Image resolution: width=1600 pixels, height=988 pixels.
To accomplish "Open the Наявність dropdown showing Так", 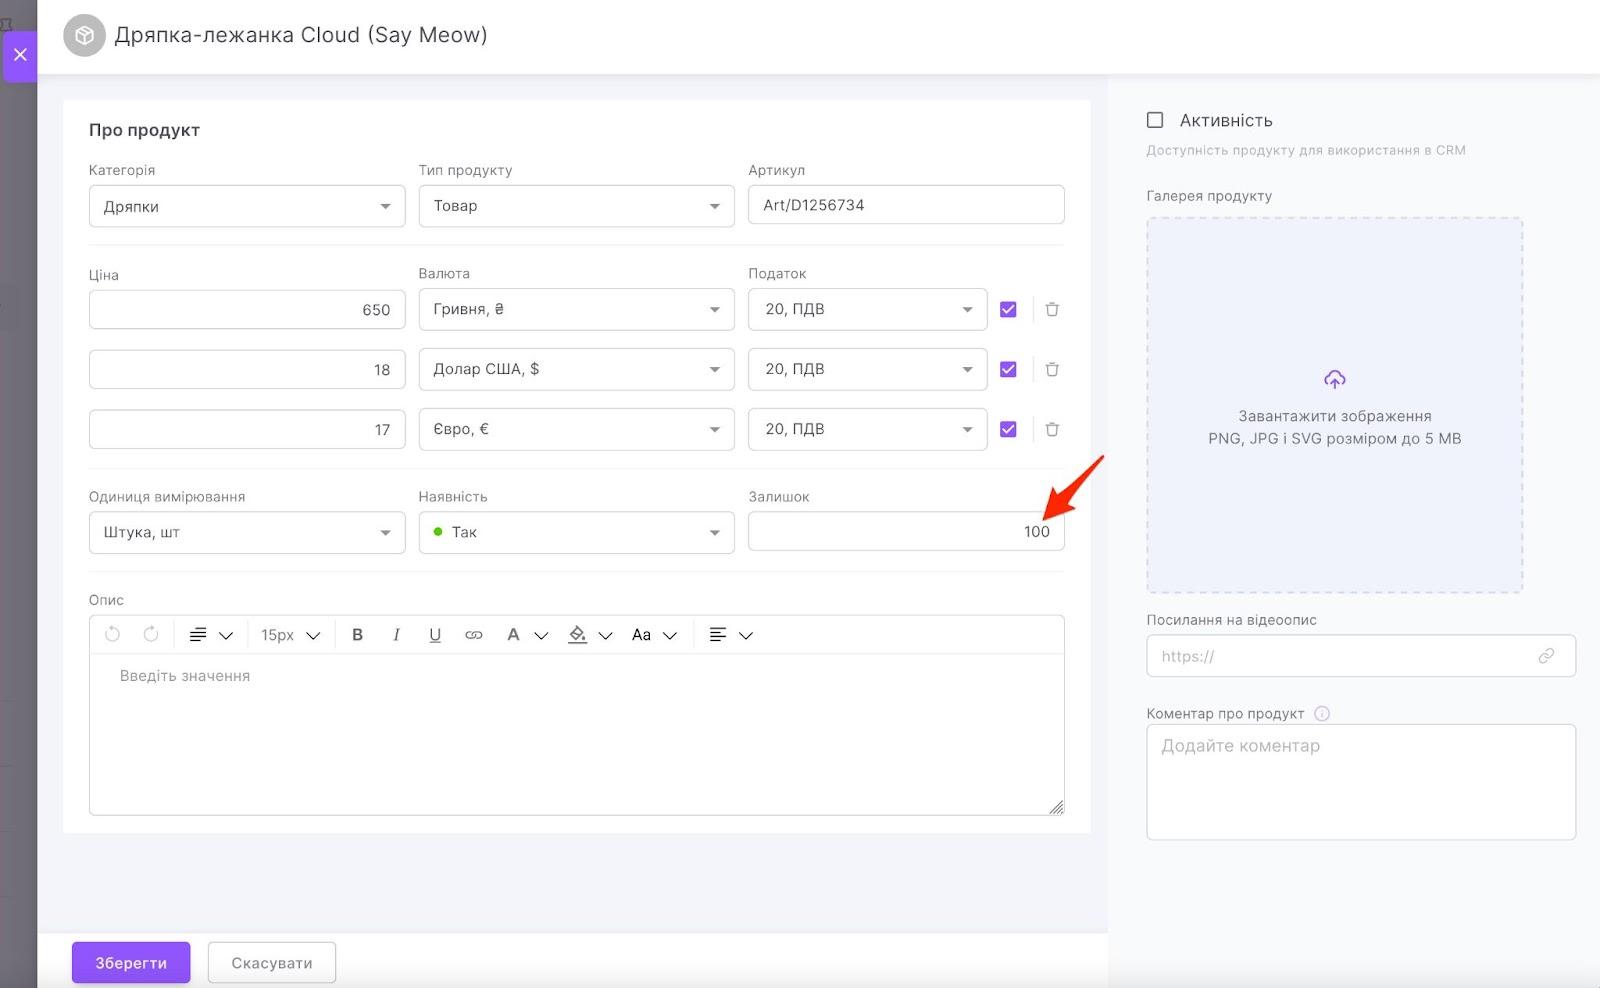I will pos(576,532).
